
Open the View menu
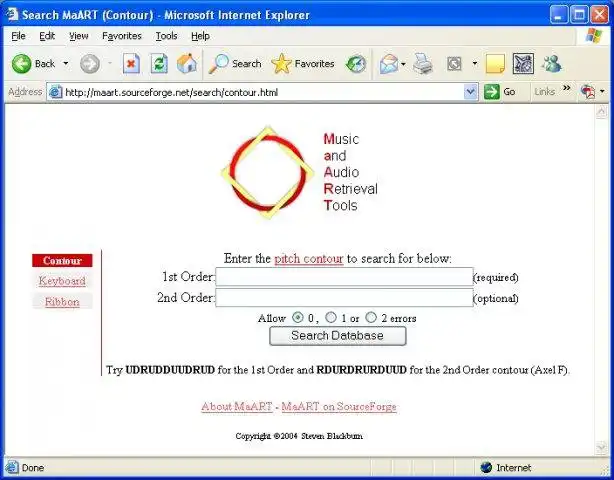[79, 36]
